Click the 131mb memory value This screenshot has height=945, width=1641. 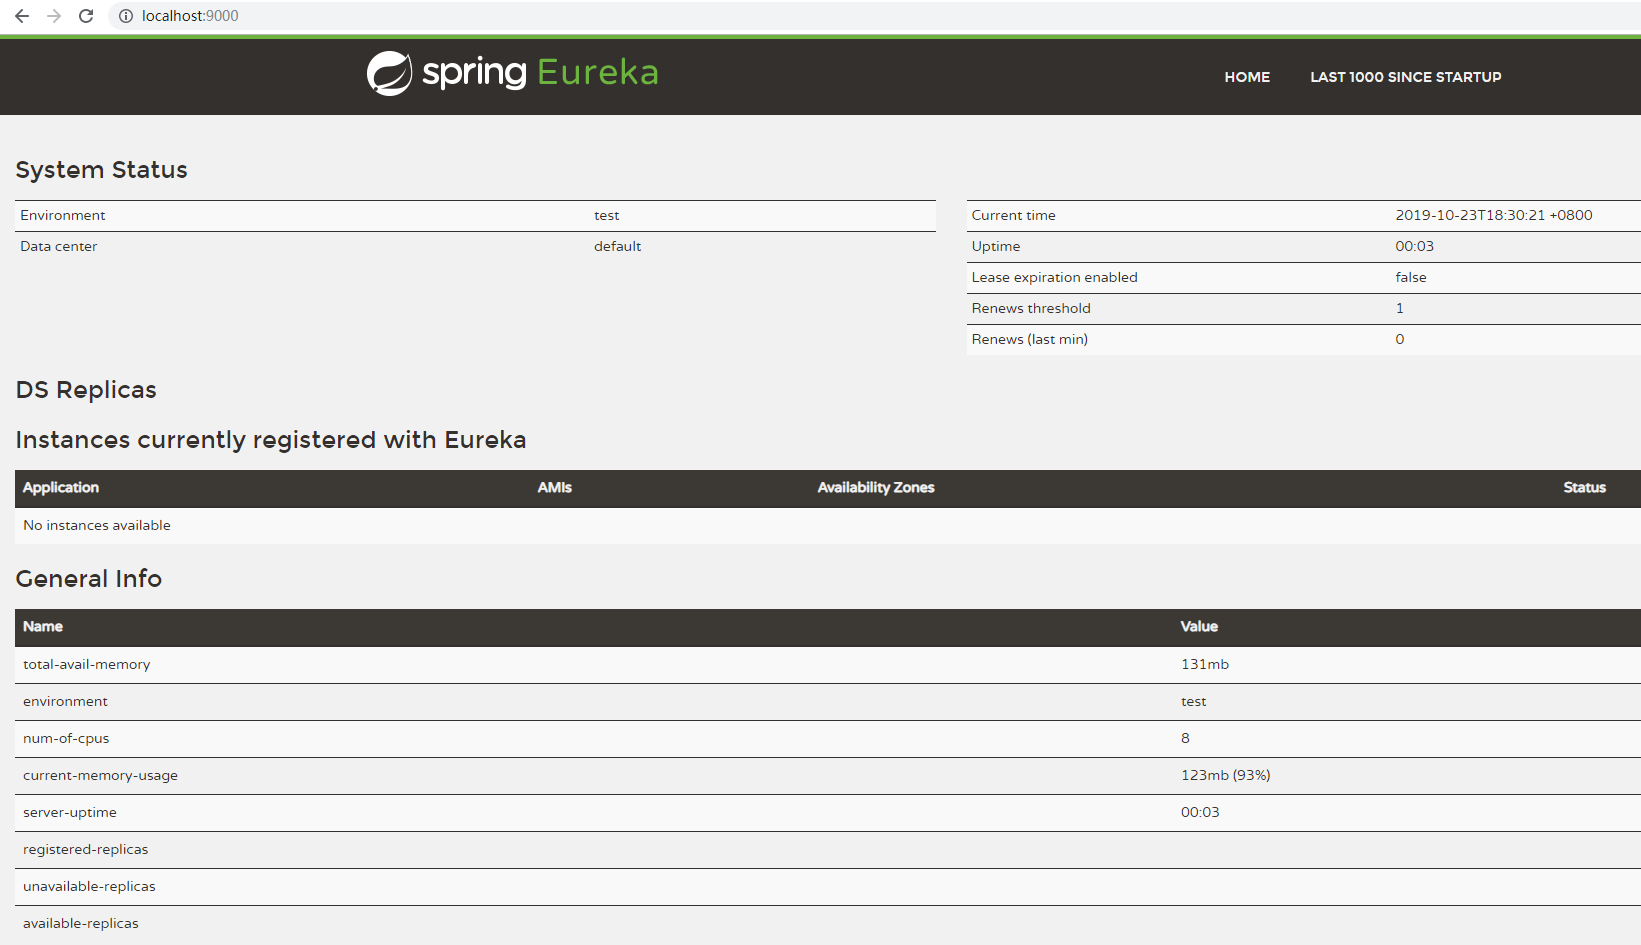pyautogui.click(x=1204, y=664)
